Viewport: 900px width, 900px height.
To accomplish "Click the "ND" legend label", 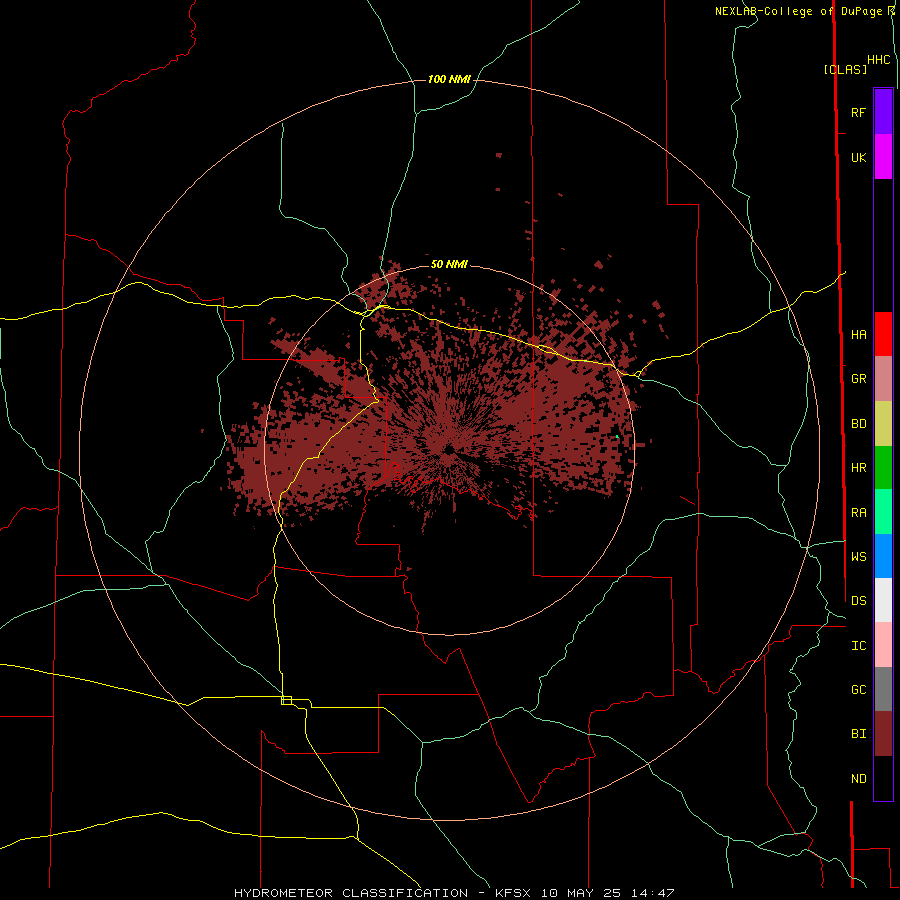I will coord(858,779).
